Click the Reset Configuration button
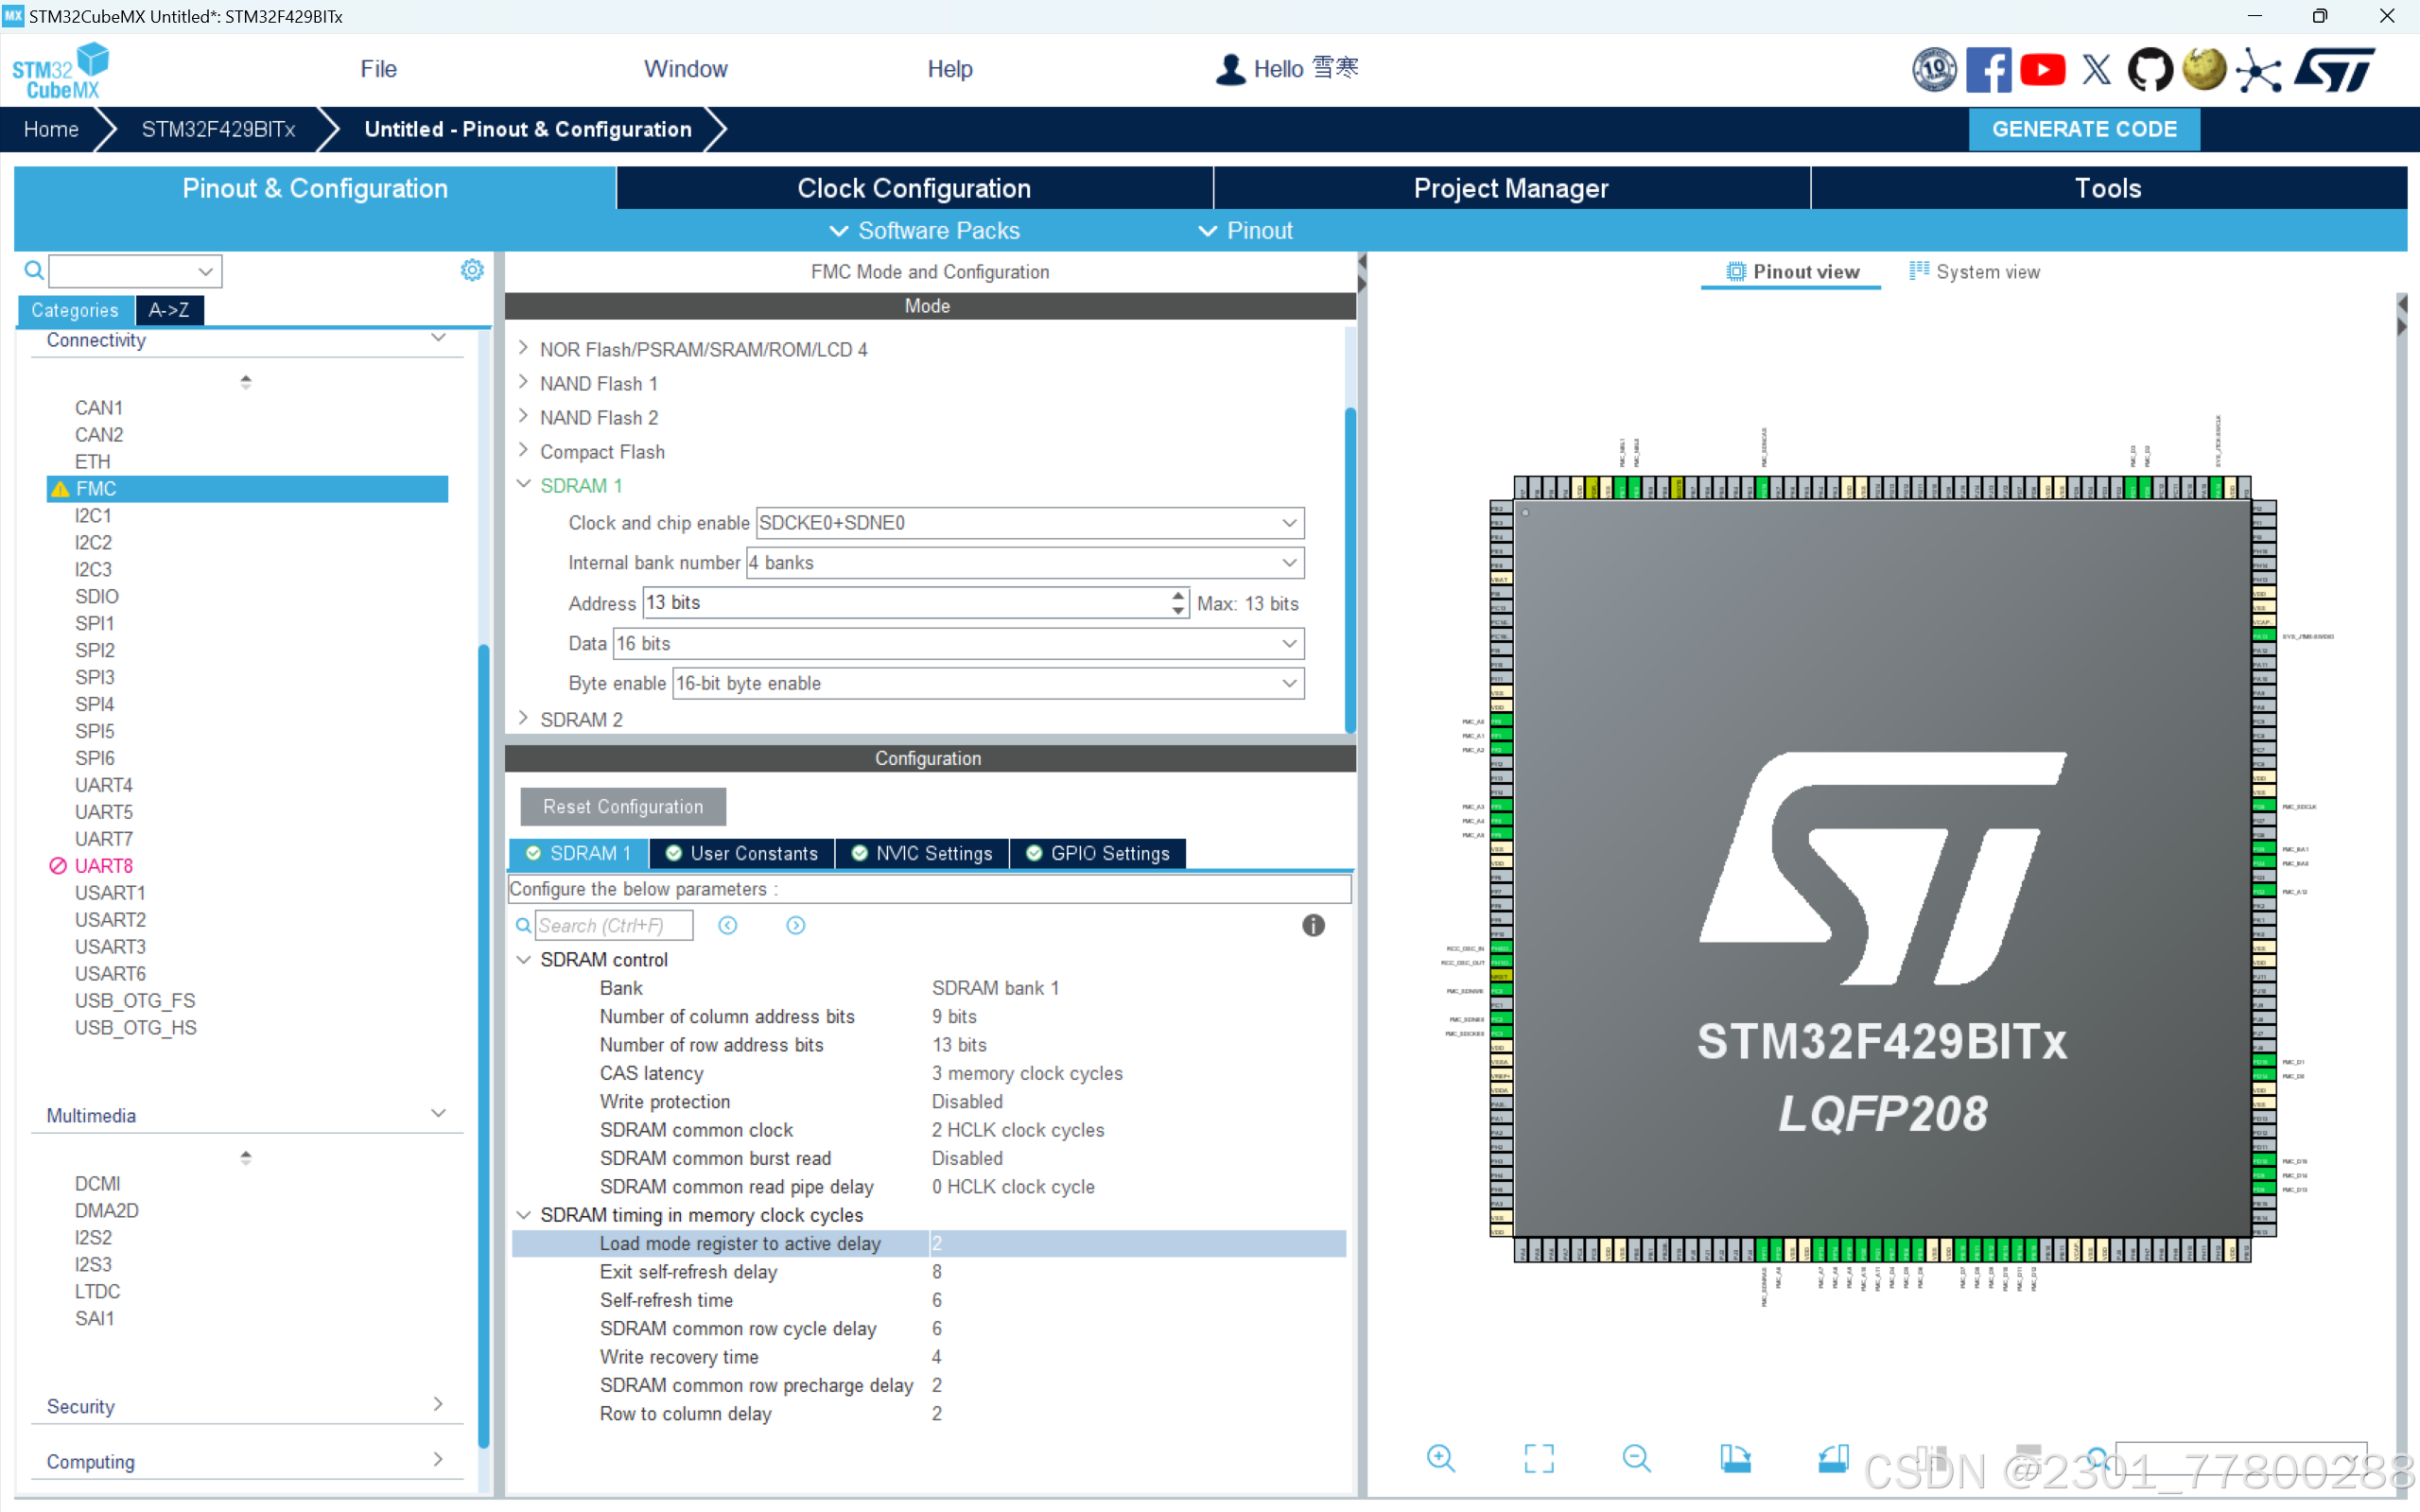 coord(622,806)
